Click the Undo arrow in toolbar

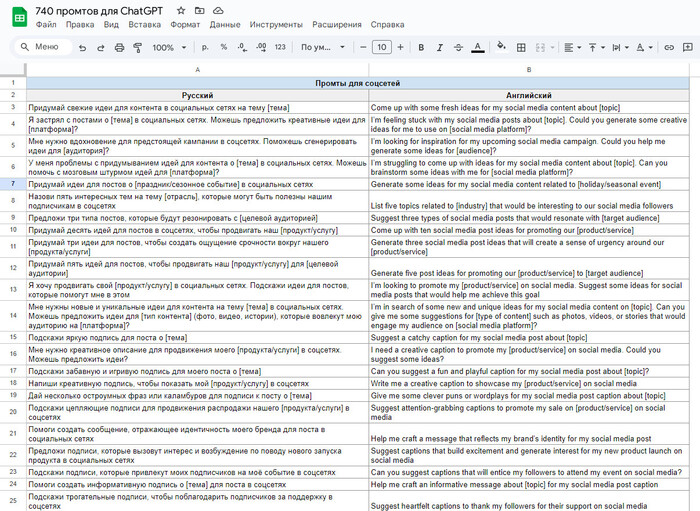(82, 47)
